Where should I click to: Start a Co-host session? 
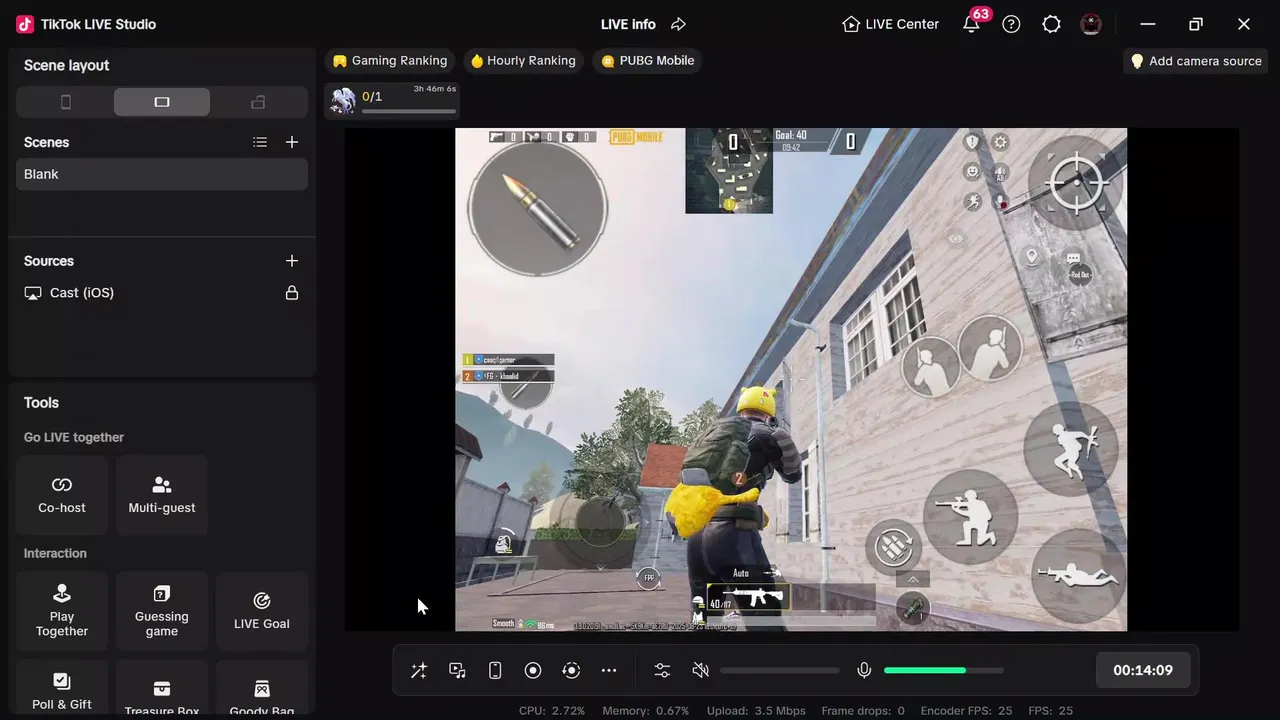(x=62, y=495)
